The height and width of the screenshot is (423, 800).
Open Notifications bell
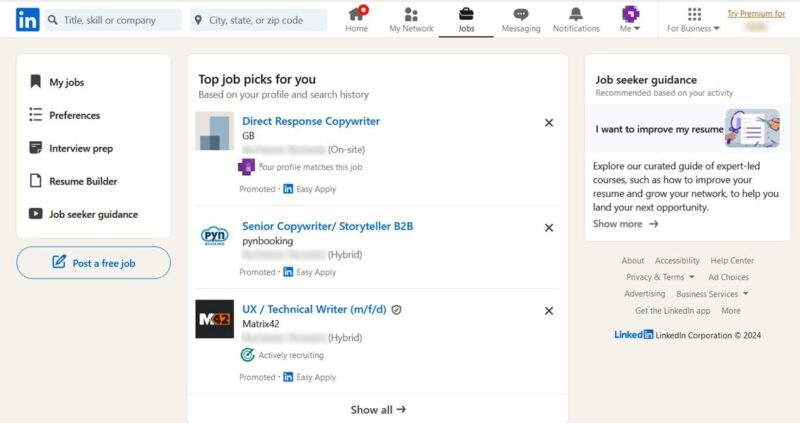(576, 19)
